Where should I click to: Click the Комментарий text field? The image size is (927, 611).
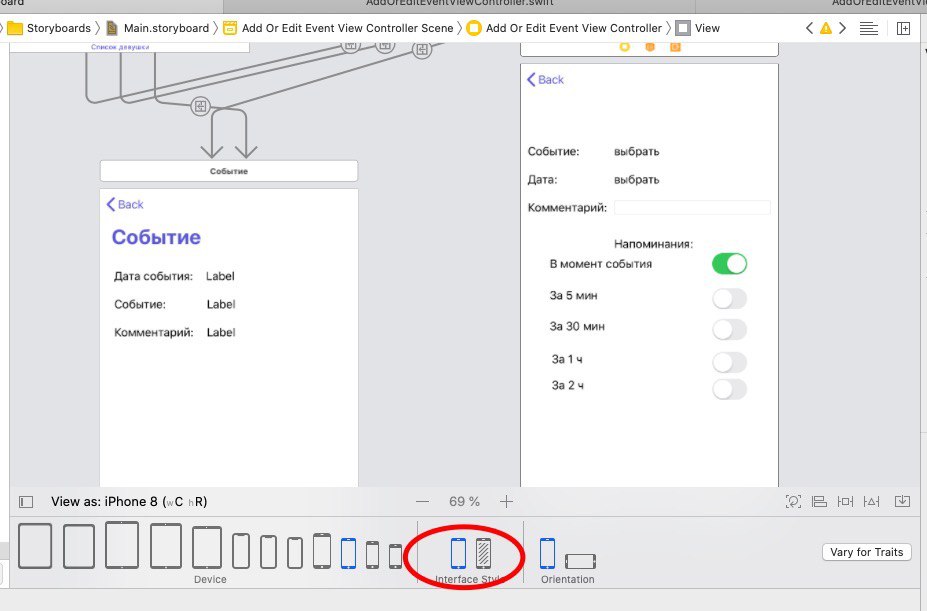point(692,207)
